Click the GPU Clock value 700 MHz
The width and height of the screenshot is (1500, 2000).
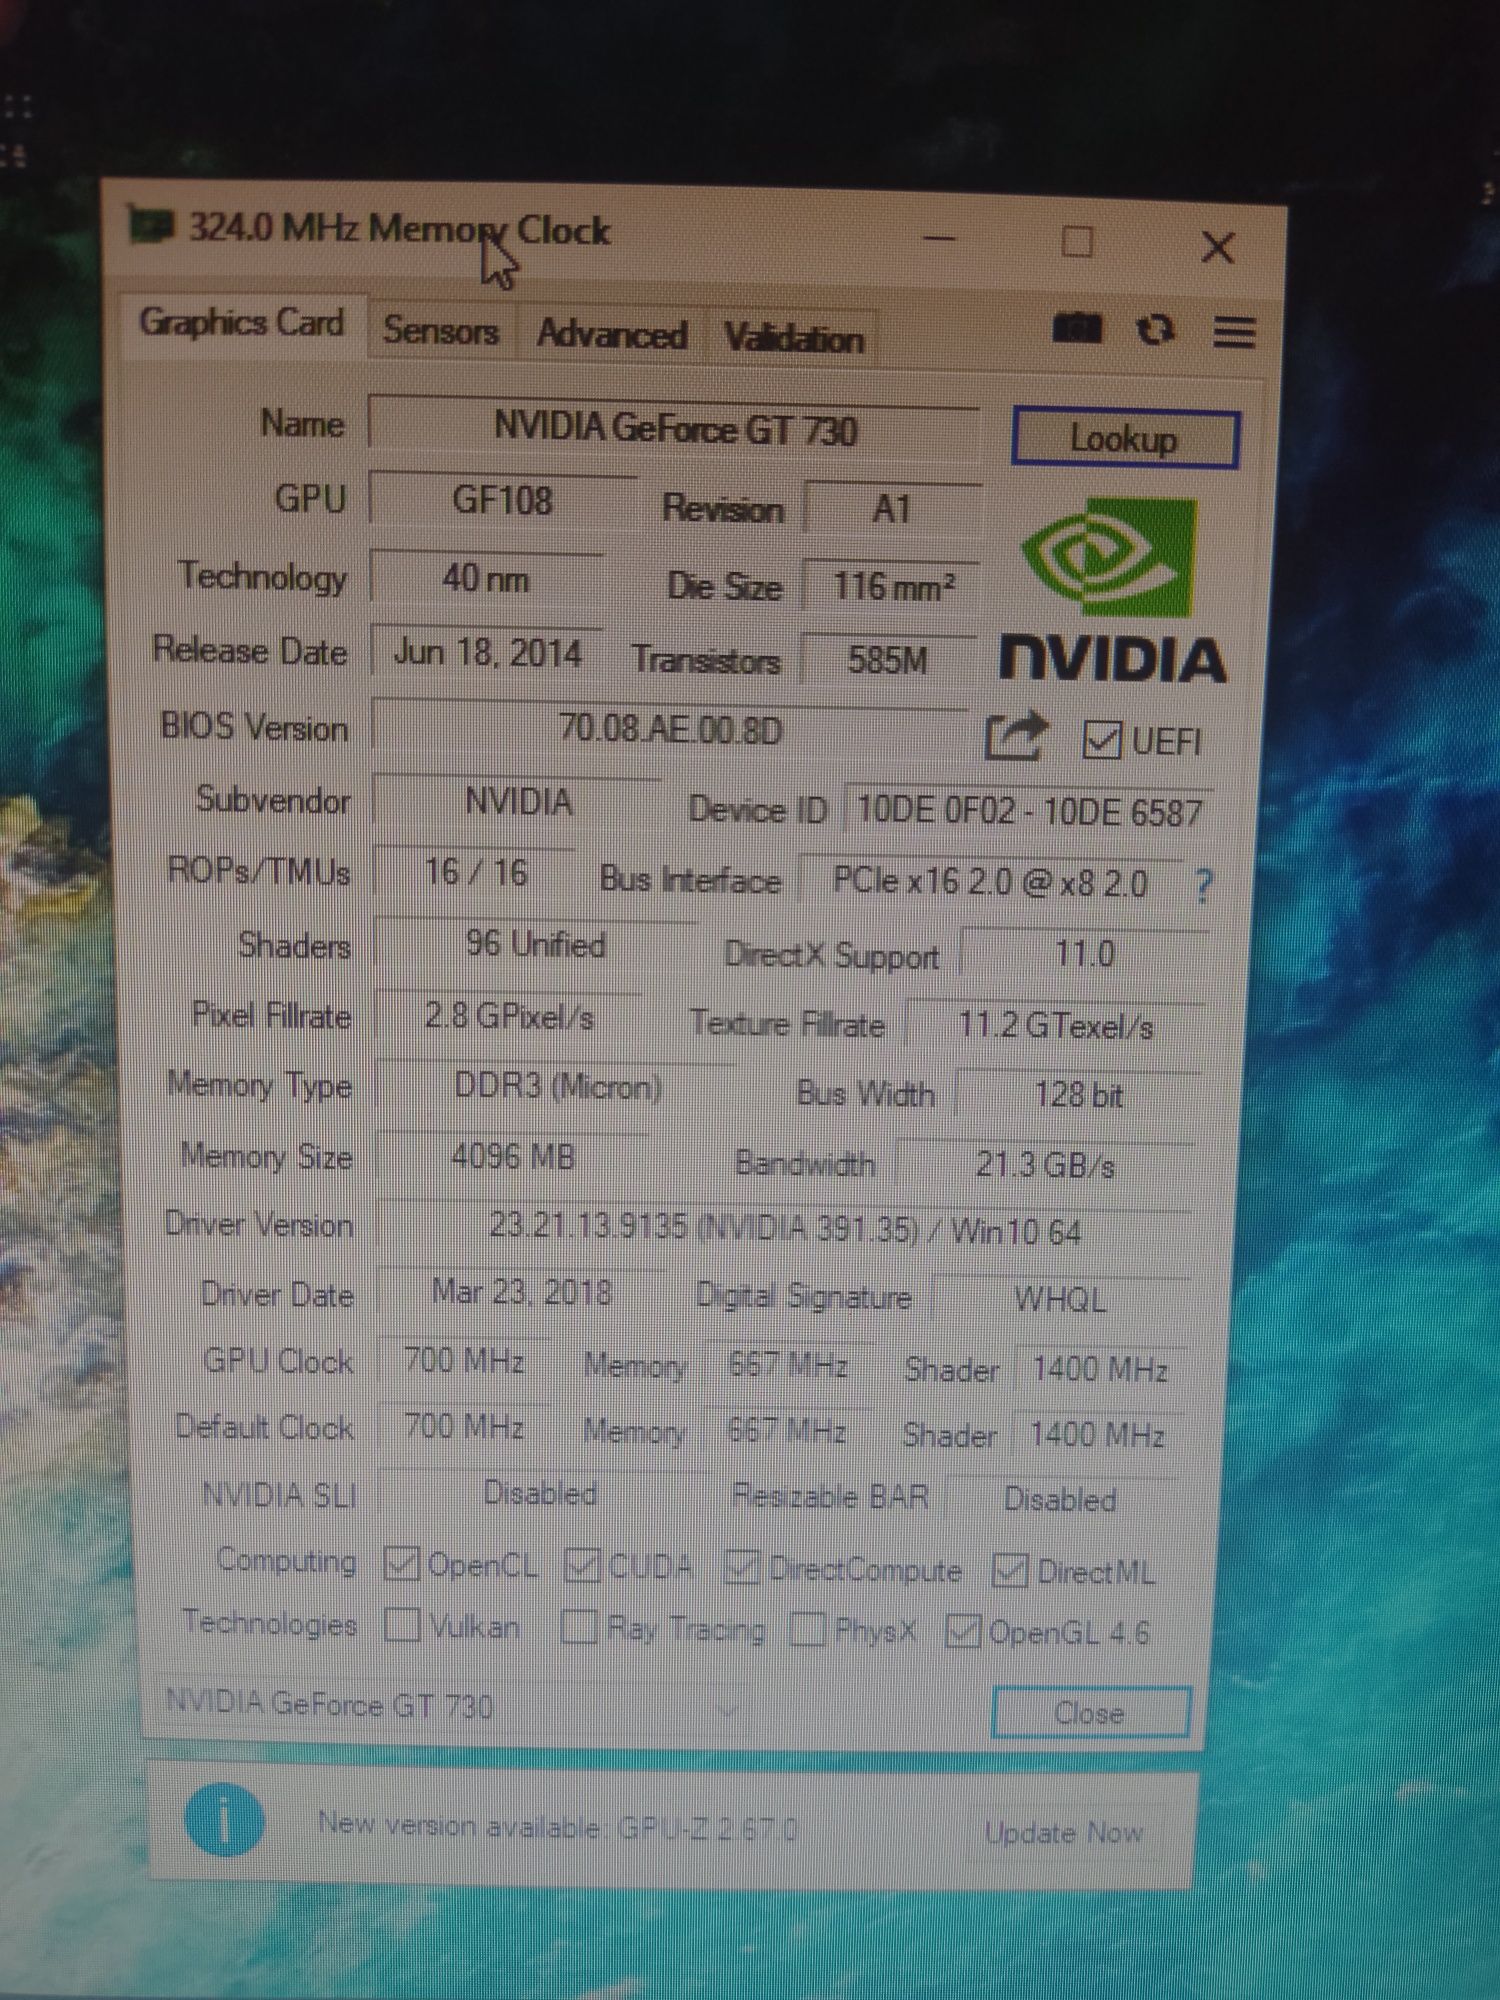pyautogui.click(x=464, y=1361)
